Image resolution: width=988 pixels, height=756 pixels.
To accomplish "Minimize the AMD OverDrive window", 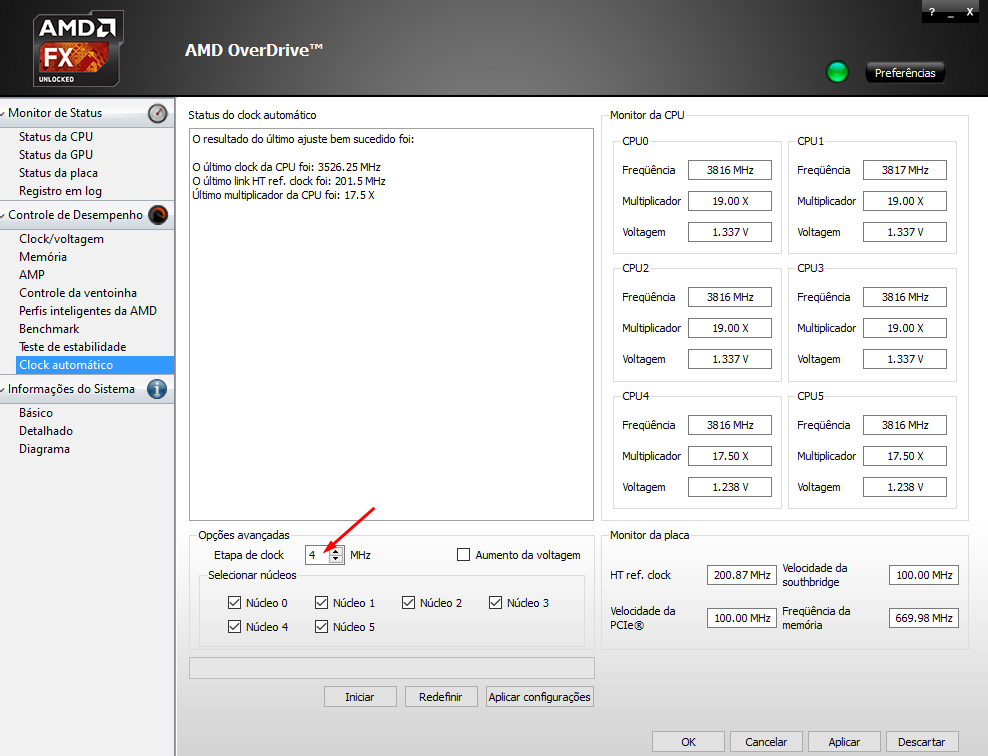I will (x=951, y=13).
